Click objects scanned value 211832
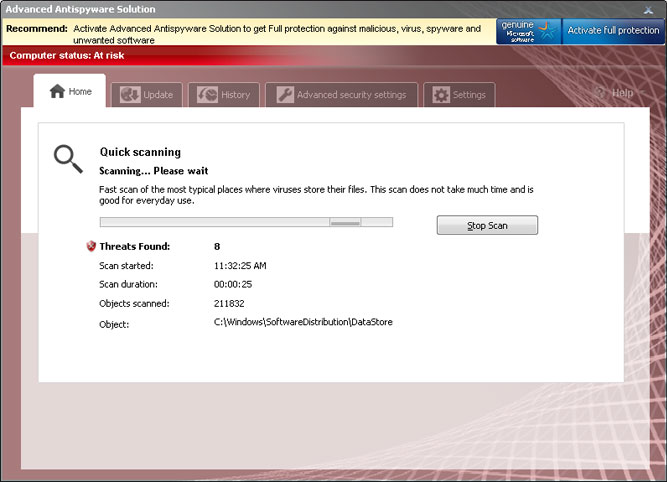The image size is (667, 482). (229, 303)
